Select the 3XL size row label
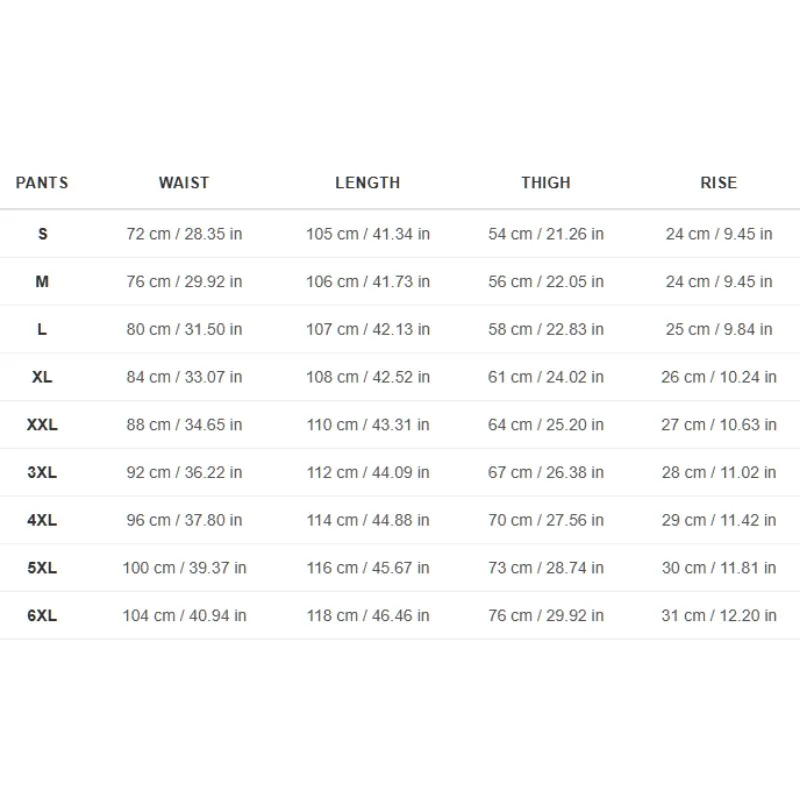Screen dimensions: 800x800 click(x=42, y=472)
